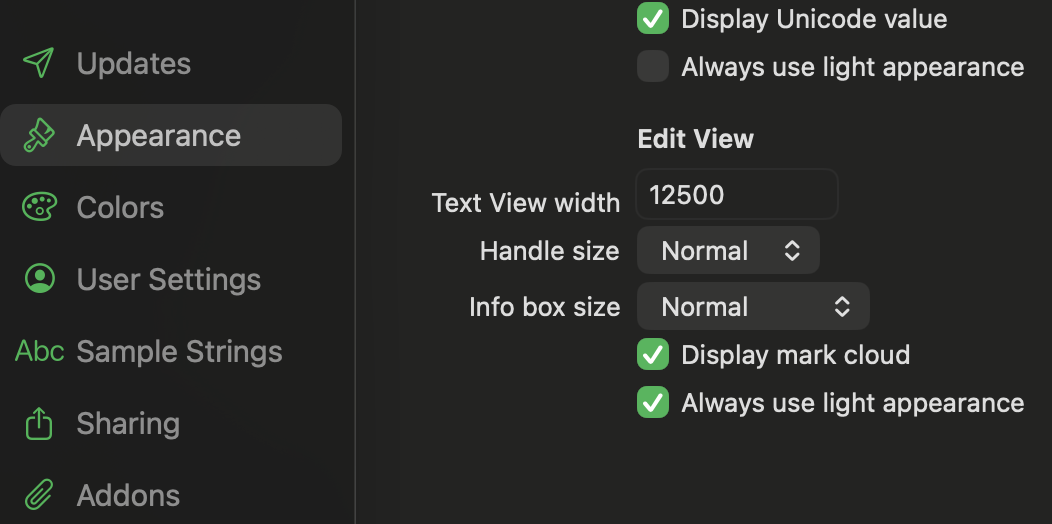Disable Edit View Always use light appearance
The width and height of the screenshot is (1052, 524).
click(653, 403)
